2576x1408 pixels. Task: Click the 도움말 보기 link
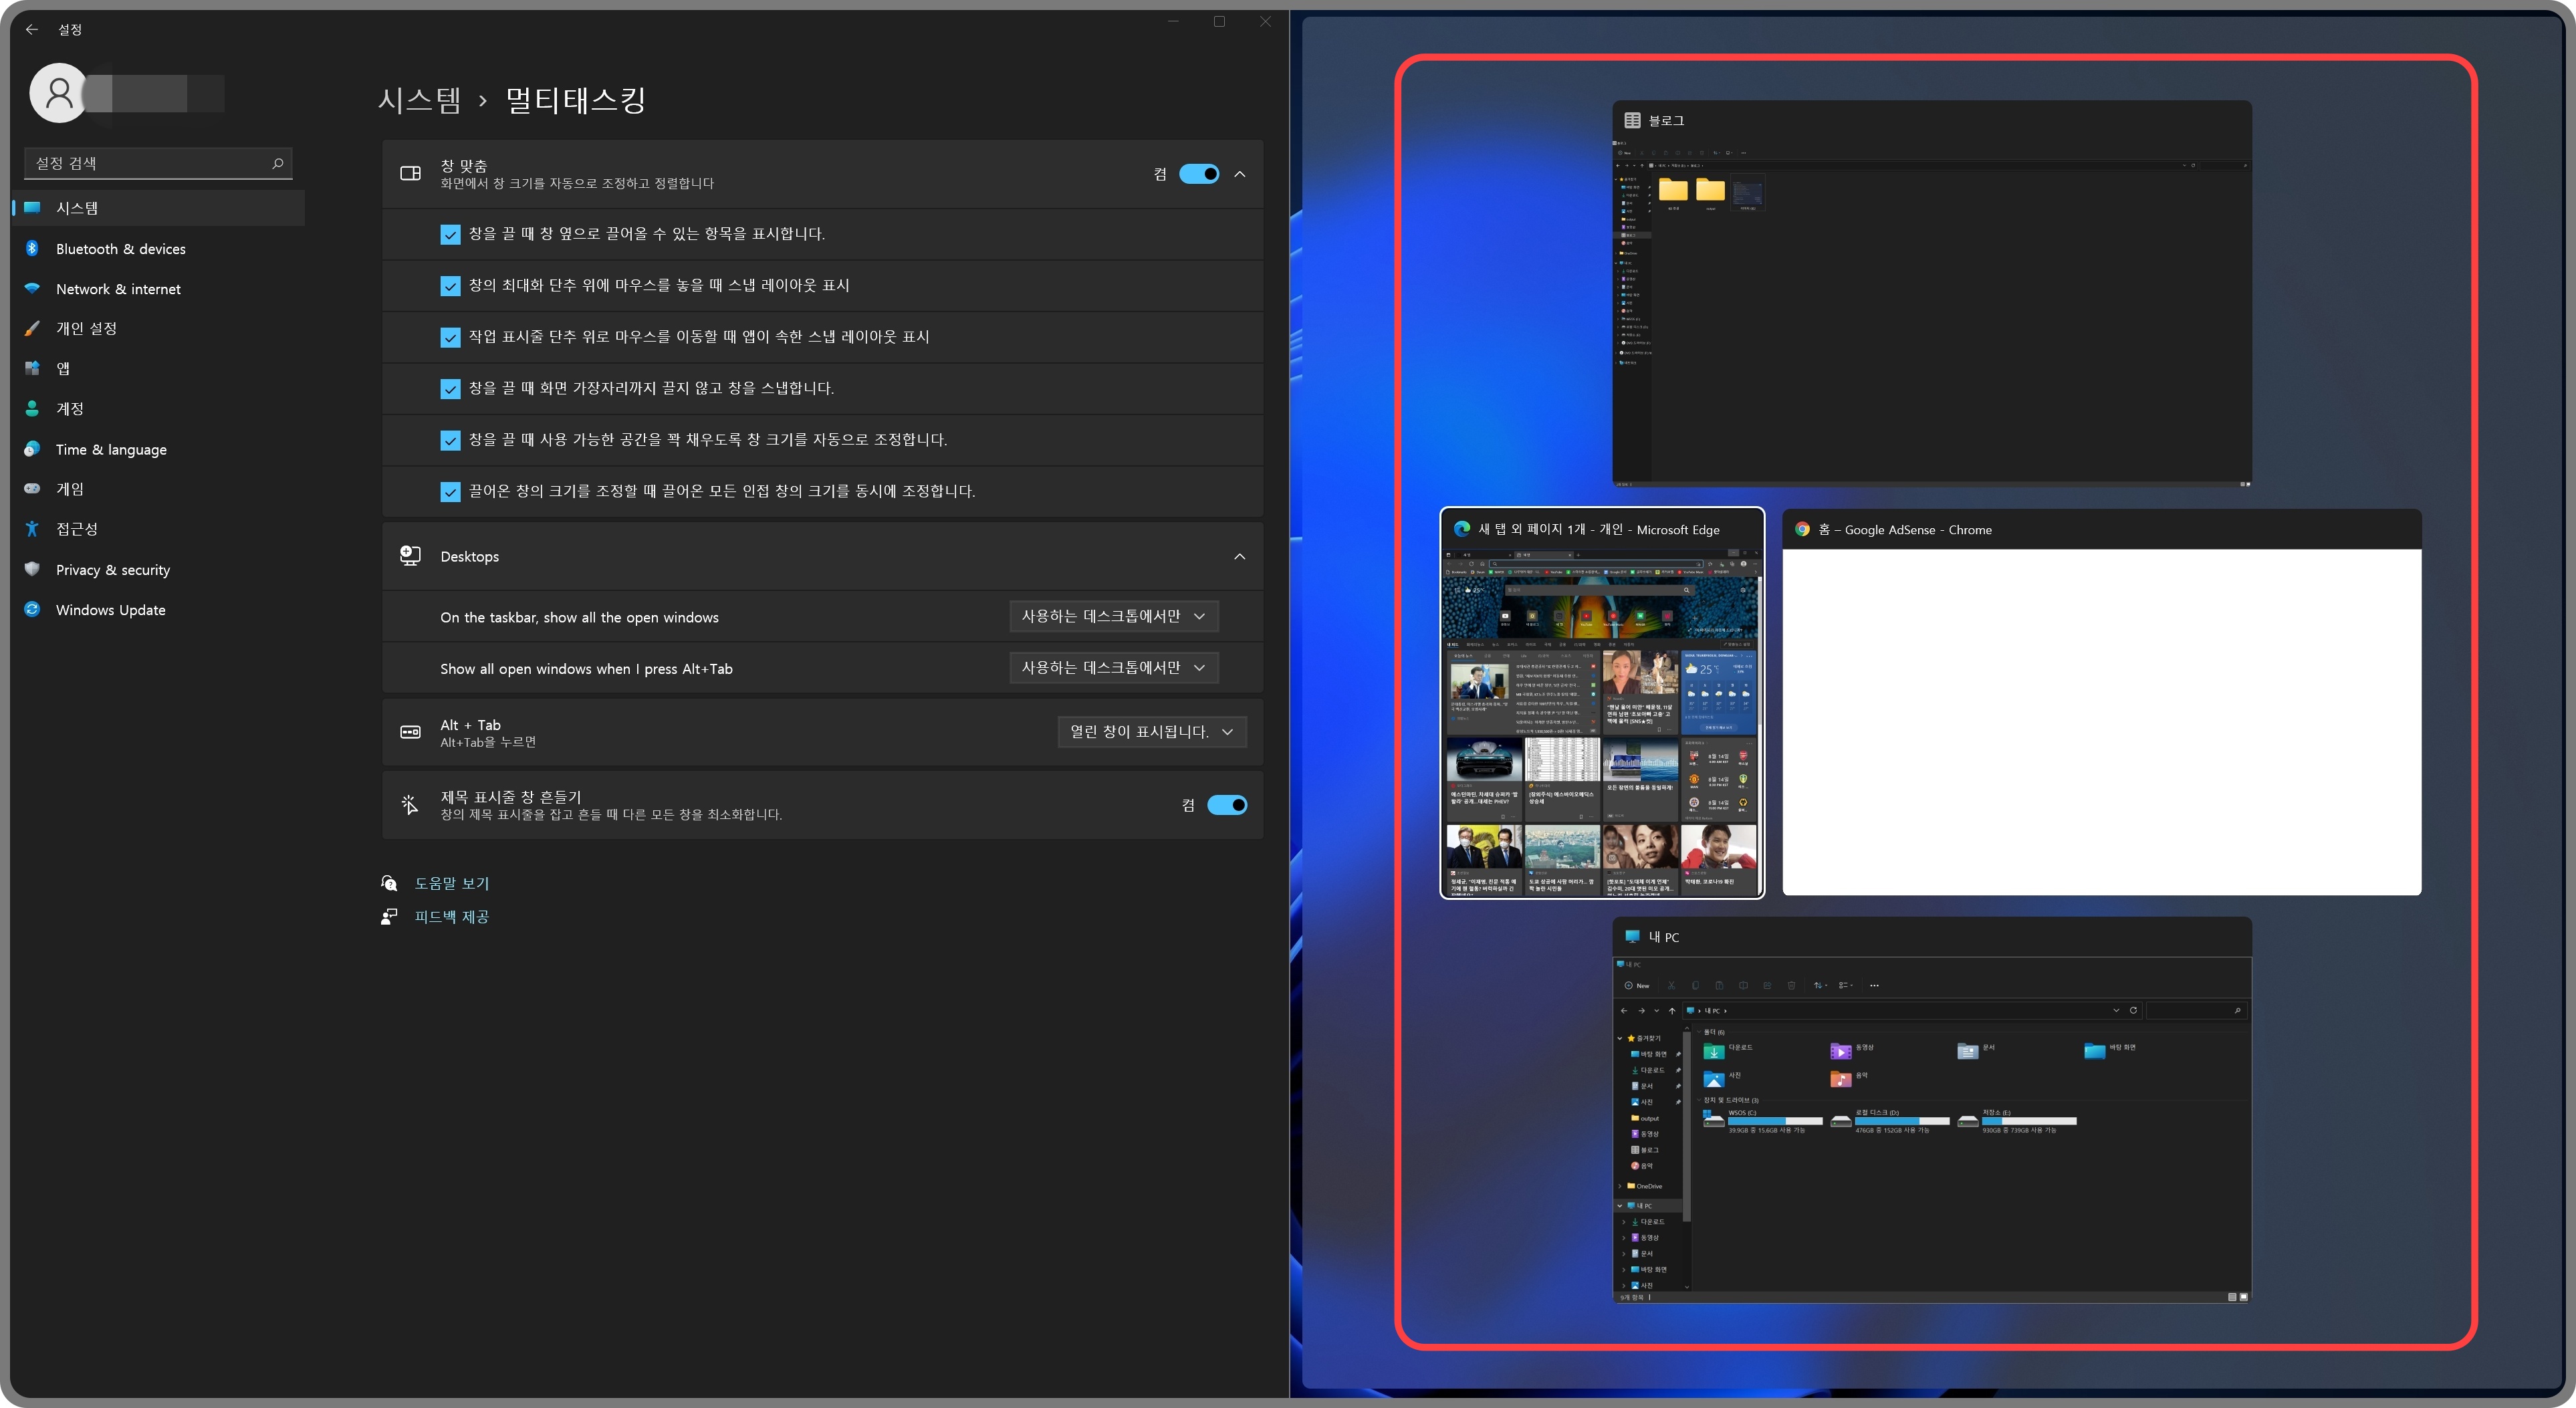[451, 883]
